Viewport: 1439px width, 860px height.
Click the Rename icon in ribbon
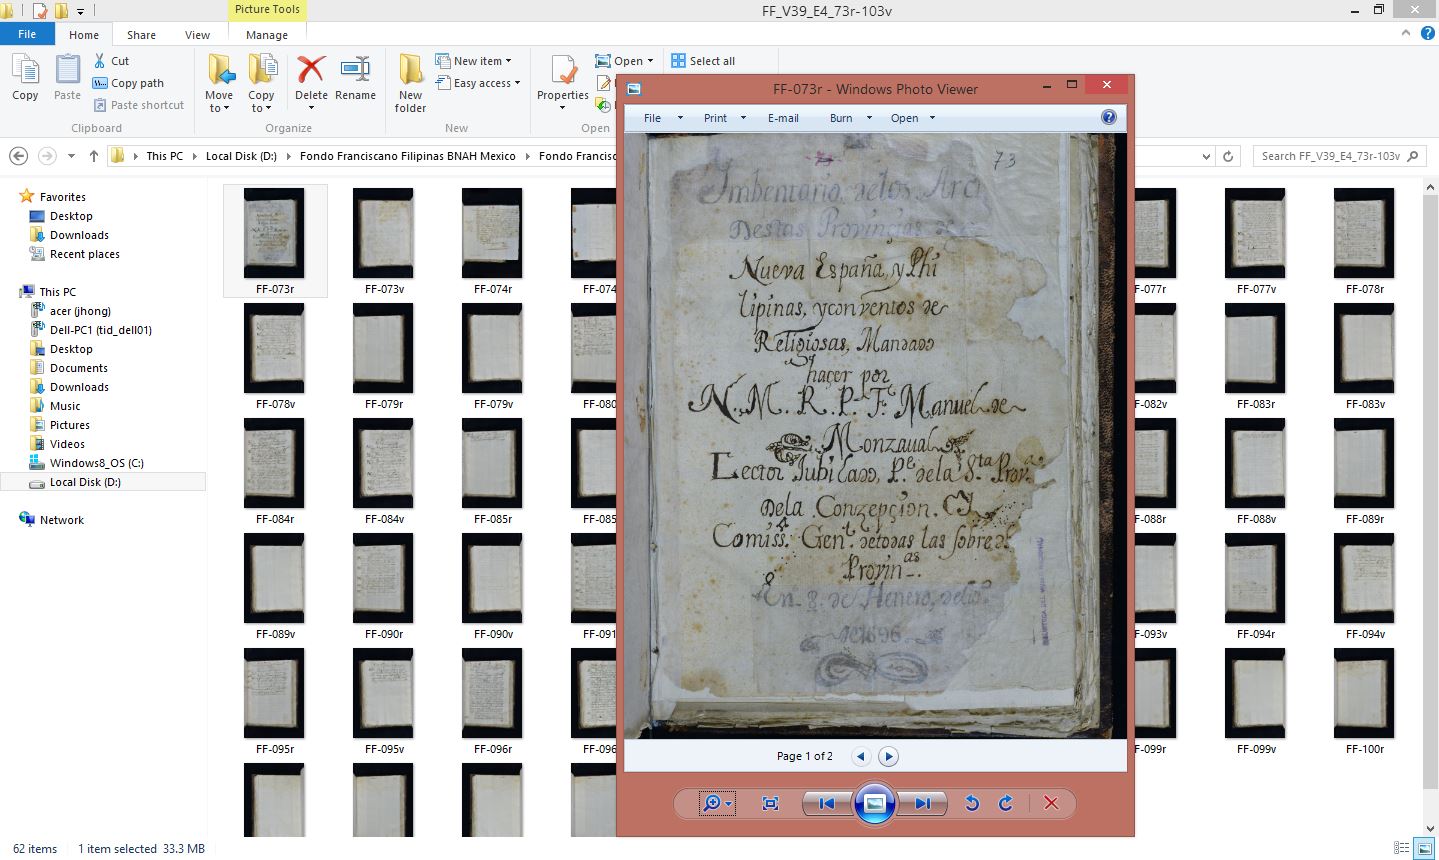355,79
